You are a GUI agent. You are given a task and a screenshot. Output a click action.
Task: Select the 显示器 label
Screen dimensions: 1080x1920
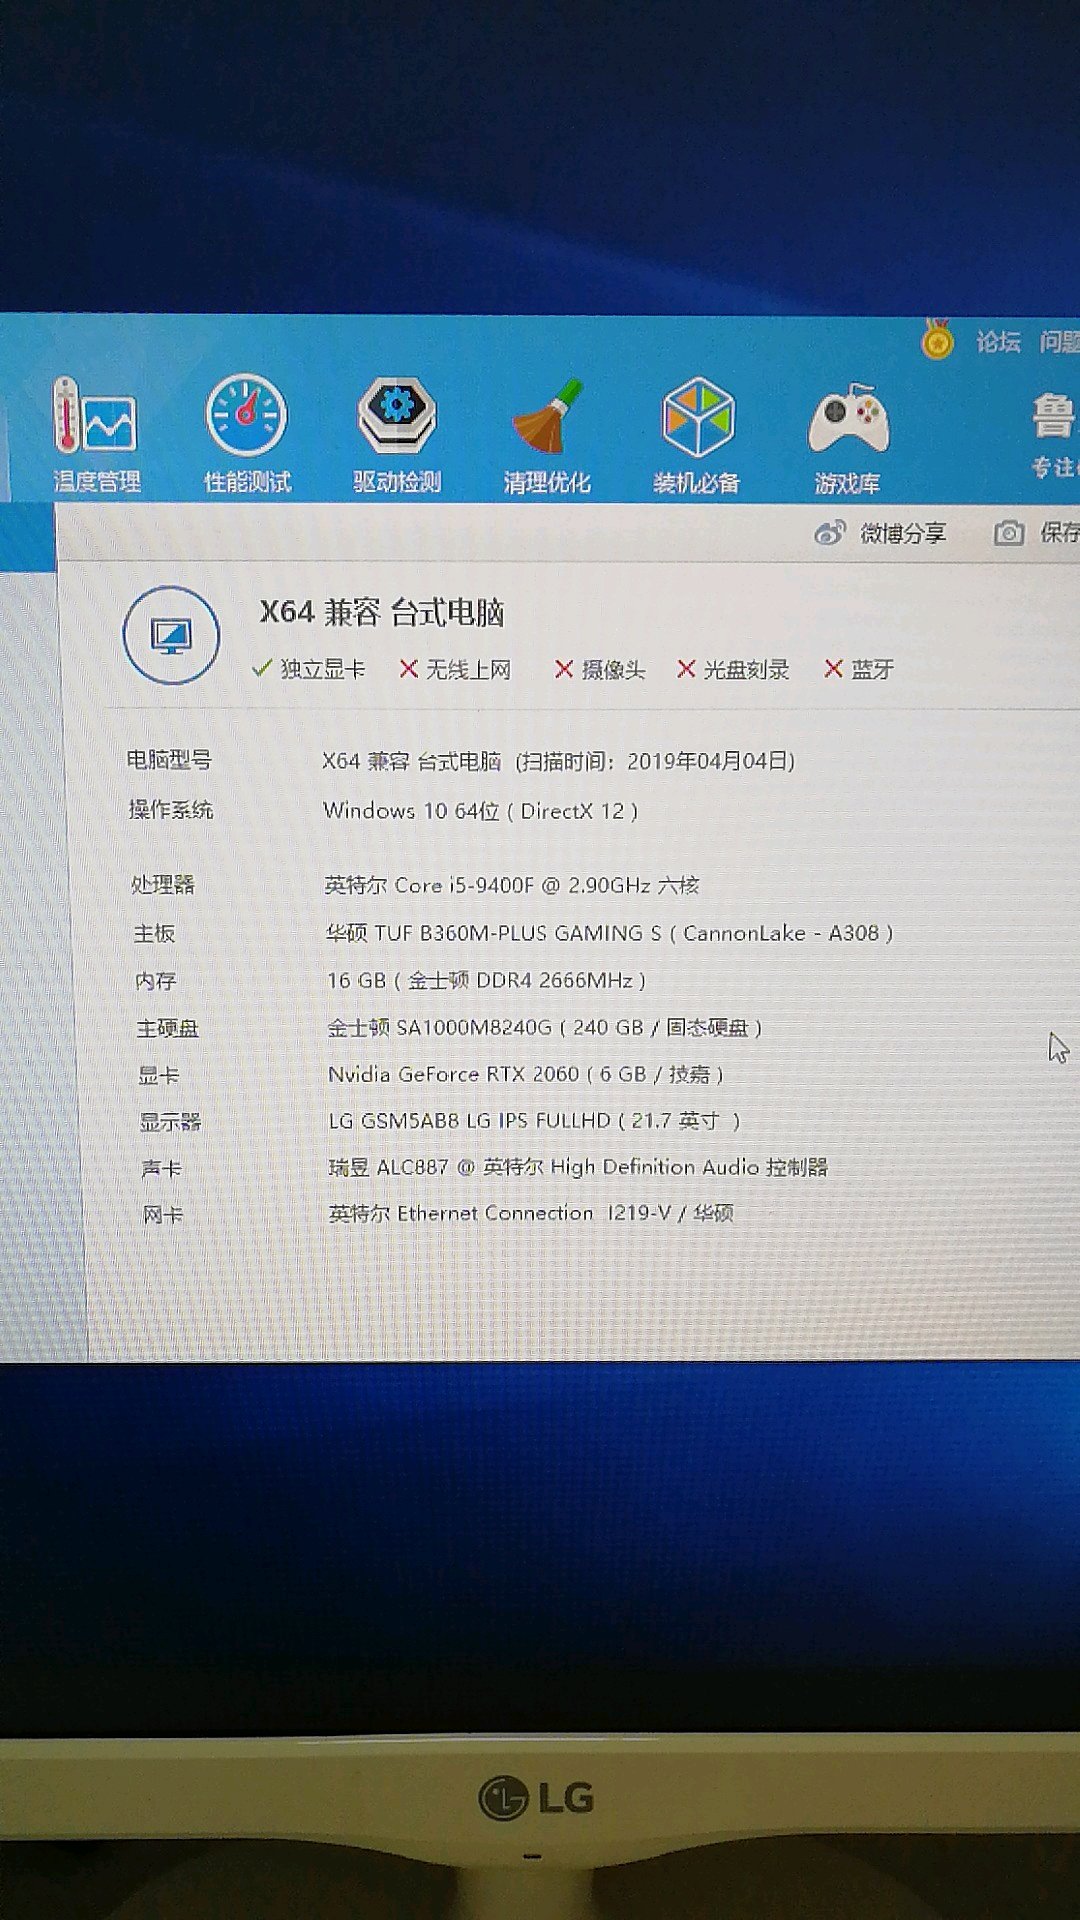[x=171, y=1122]
